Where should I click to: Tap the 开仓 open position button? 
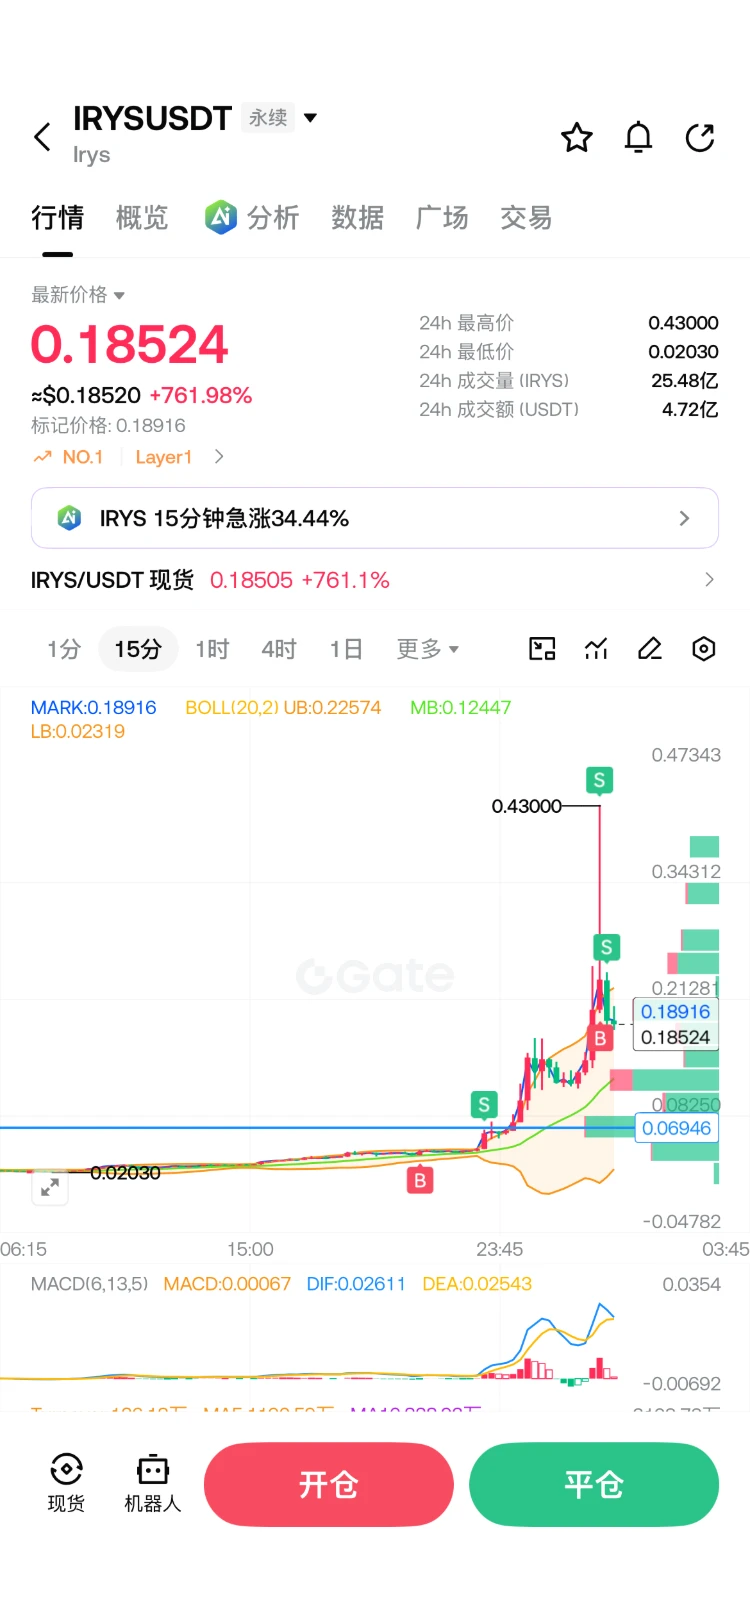329,1484
